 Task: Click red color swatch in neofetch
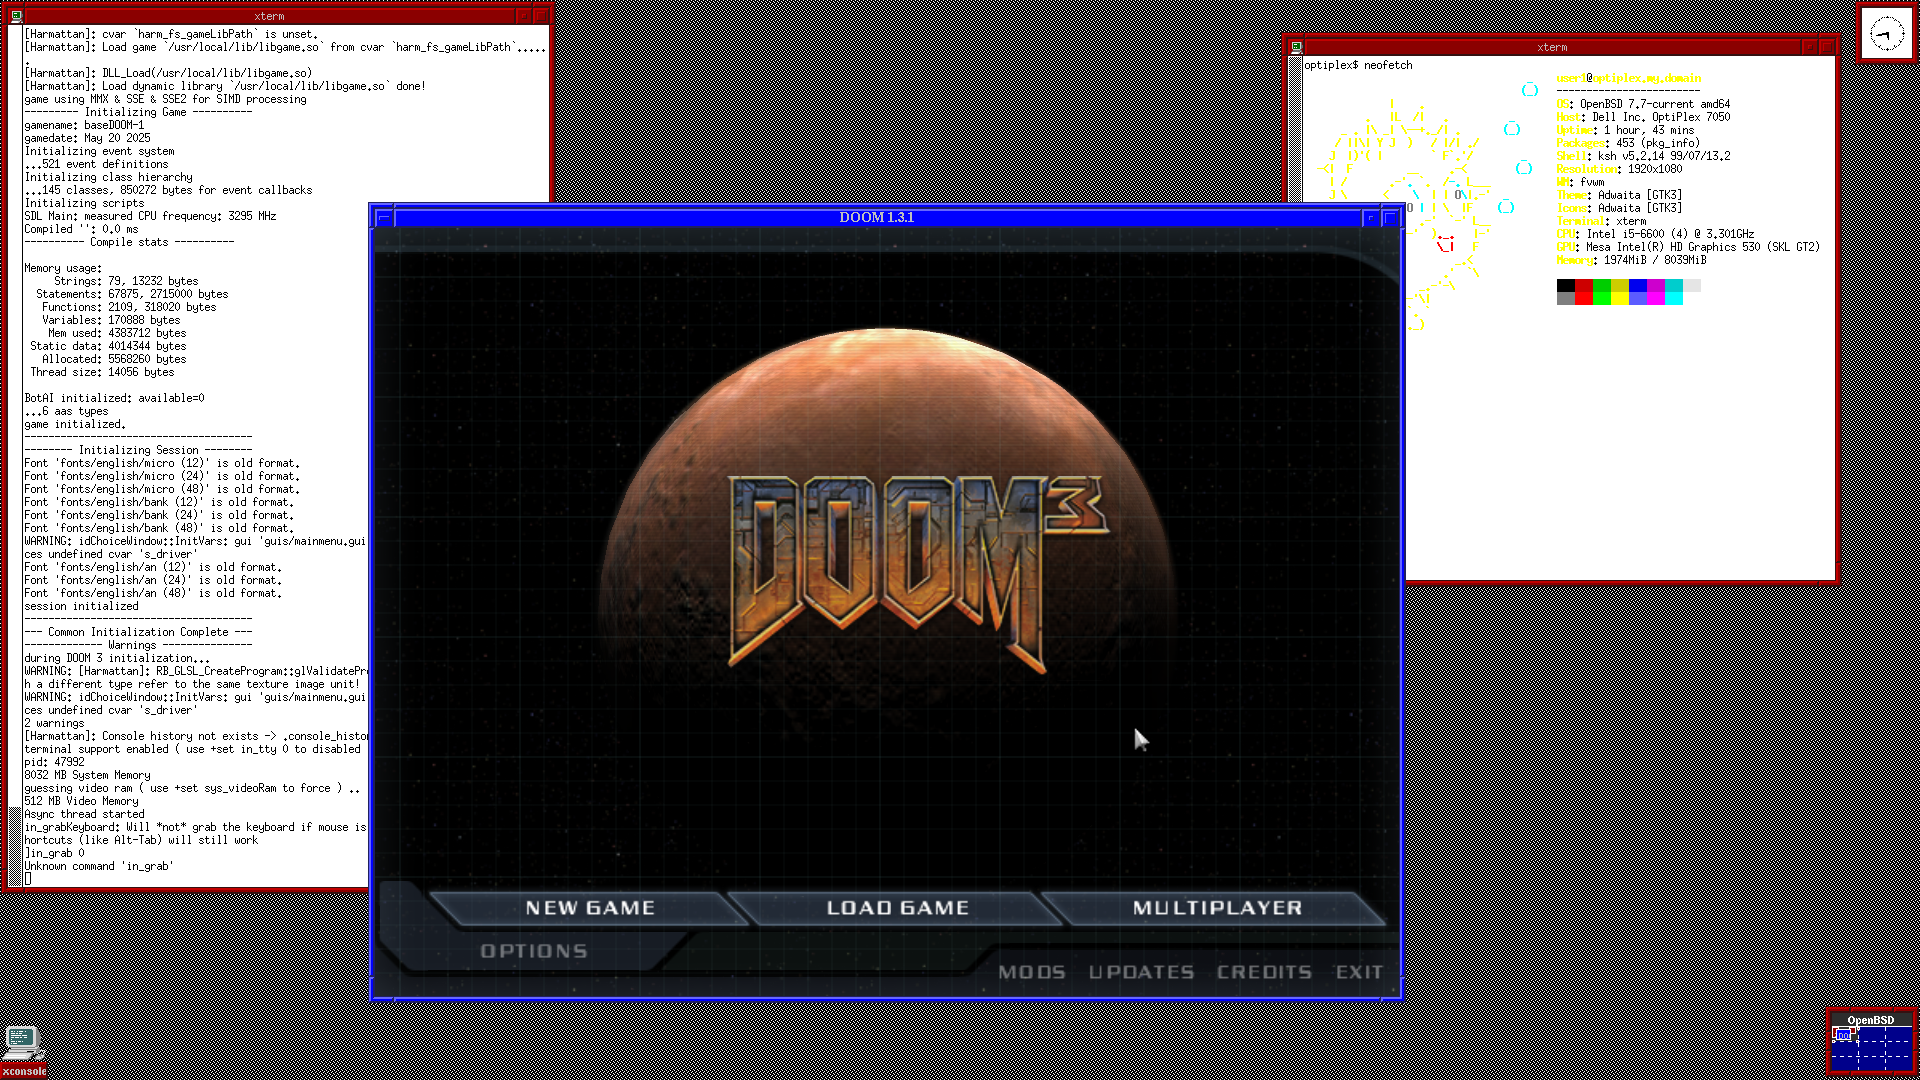(x=1584, y=286)
